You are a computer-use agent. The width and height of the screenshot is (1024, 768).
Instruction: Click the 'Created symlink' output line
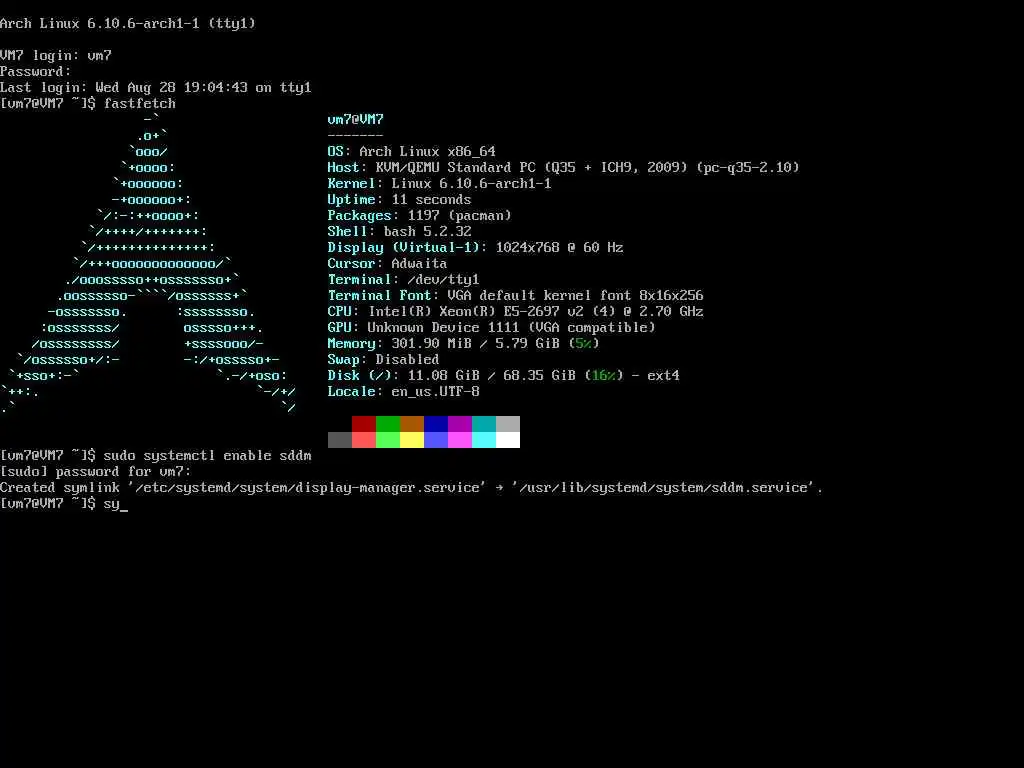point(412,487)
